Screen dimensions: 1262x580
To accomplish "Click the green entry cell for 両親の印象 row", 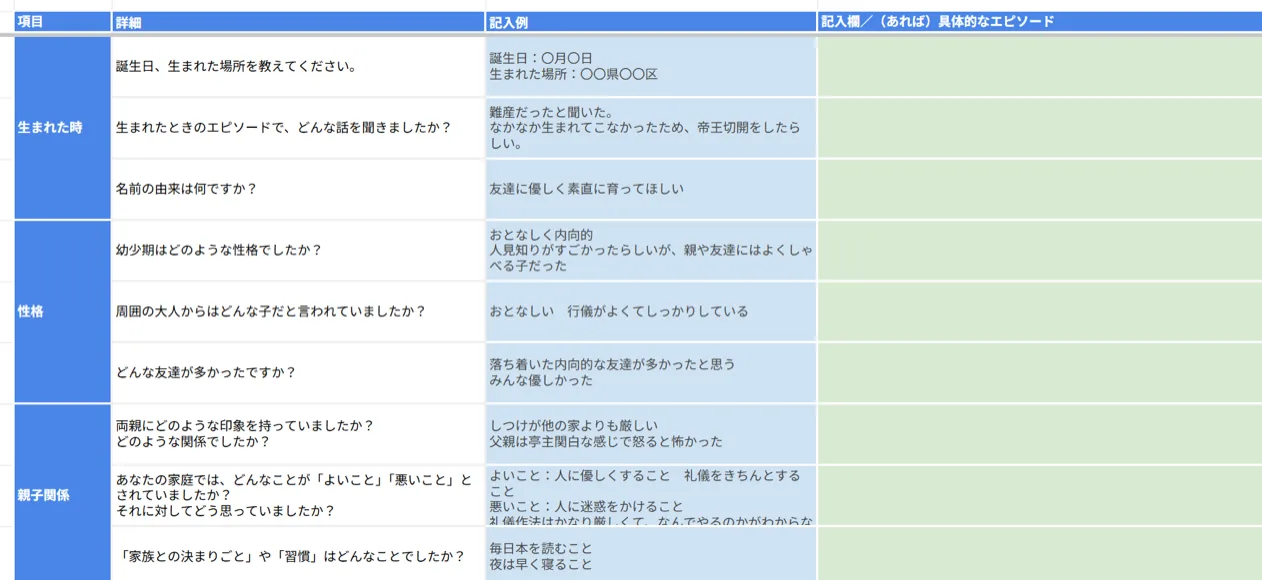I will point(1040,434).
